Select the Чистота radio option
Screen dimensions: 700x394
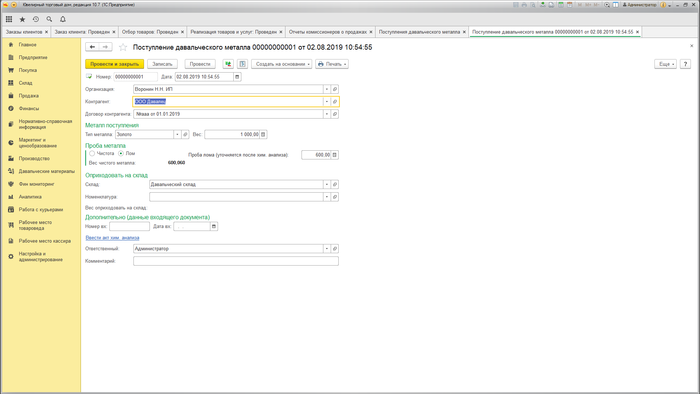[92, 153]
